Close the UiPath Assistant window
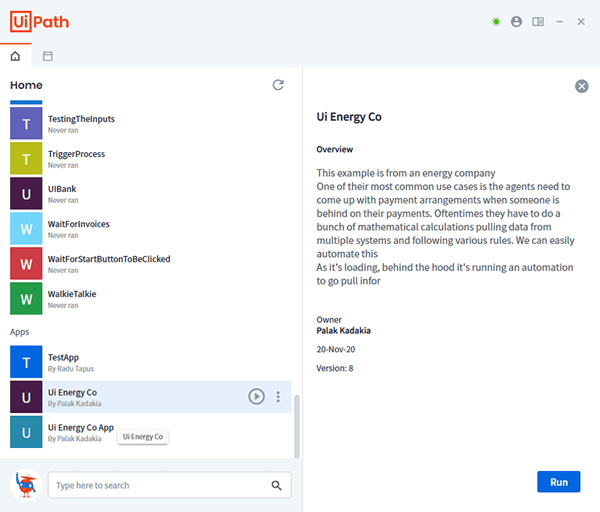Image resolution: width=600 pixels, height=512 pixels. 581,22
